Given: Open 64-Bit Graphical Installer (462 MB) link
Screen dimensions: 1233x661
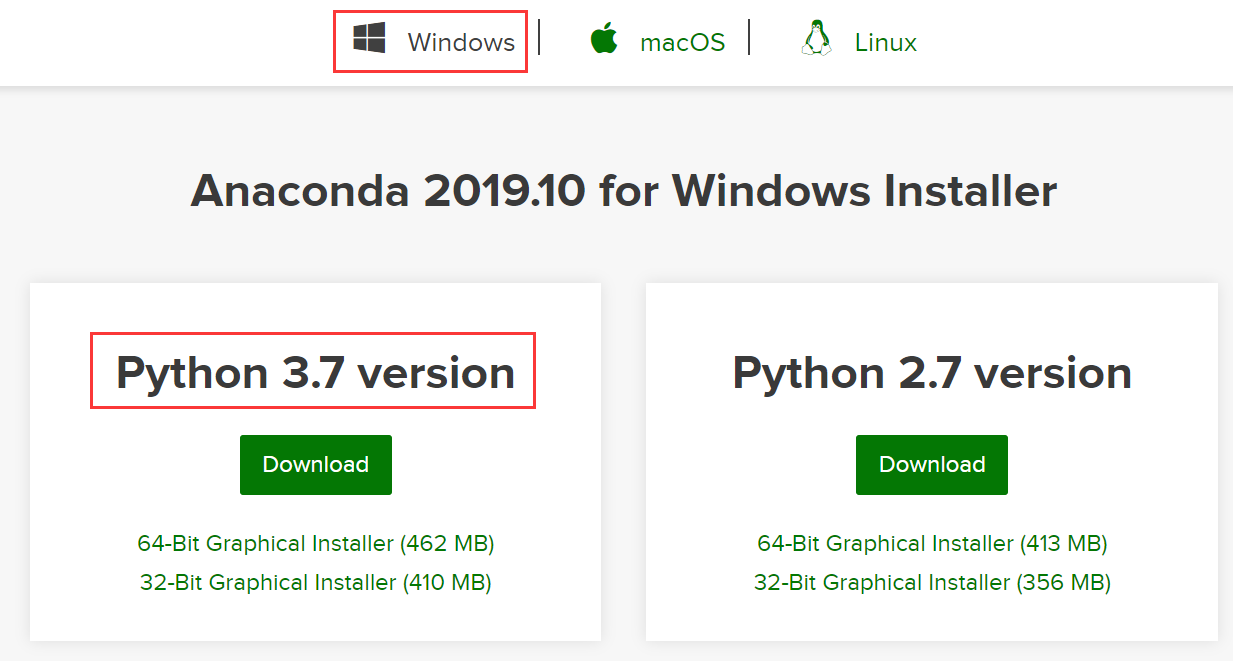Looking at the screenshot, I should (x=316, y=543).
